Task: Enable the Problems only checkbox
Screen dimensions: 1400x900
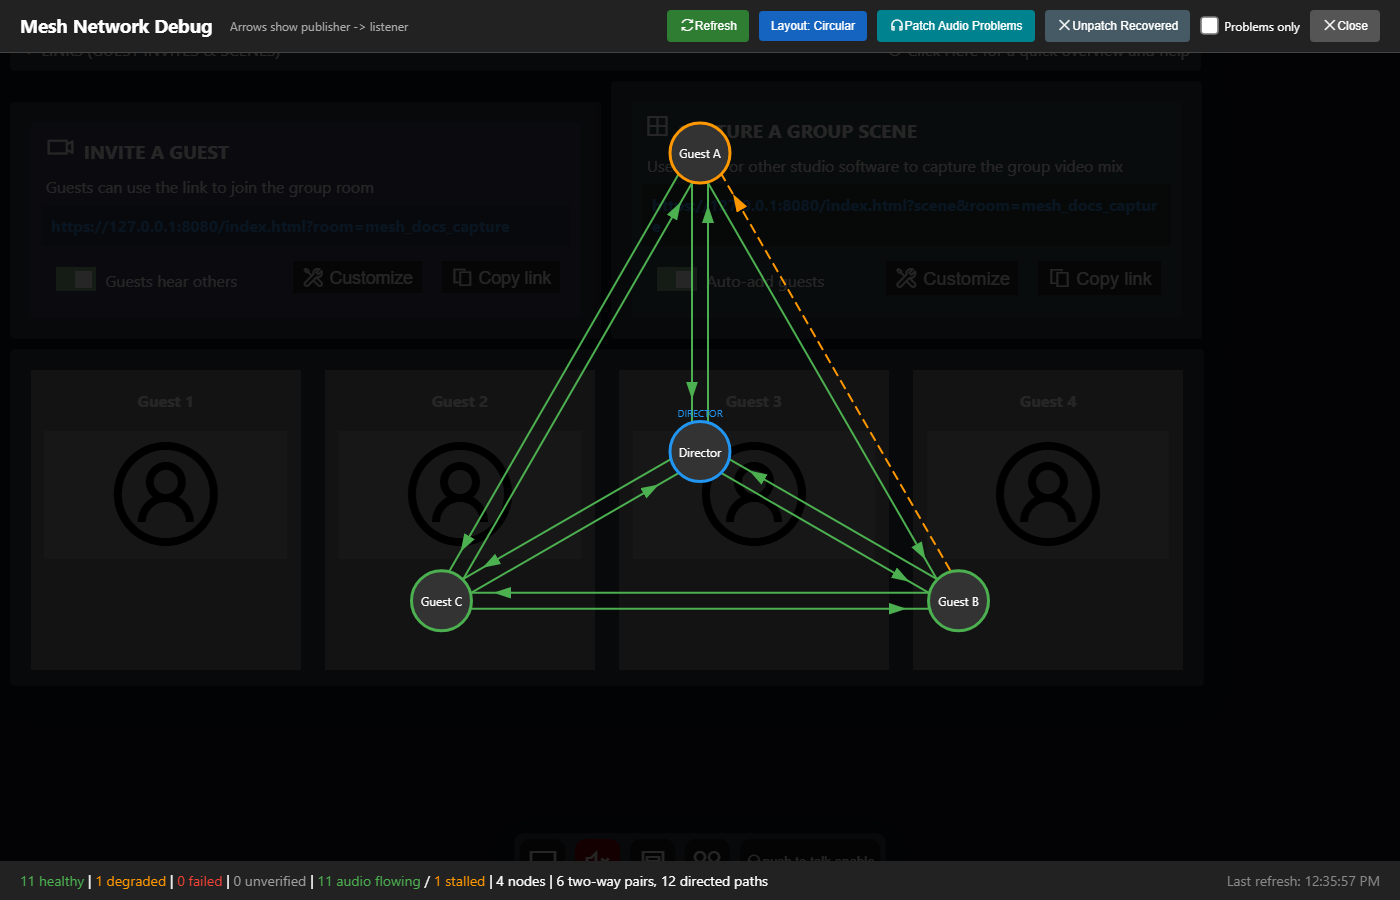Action: [1209, 26]
